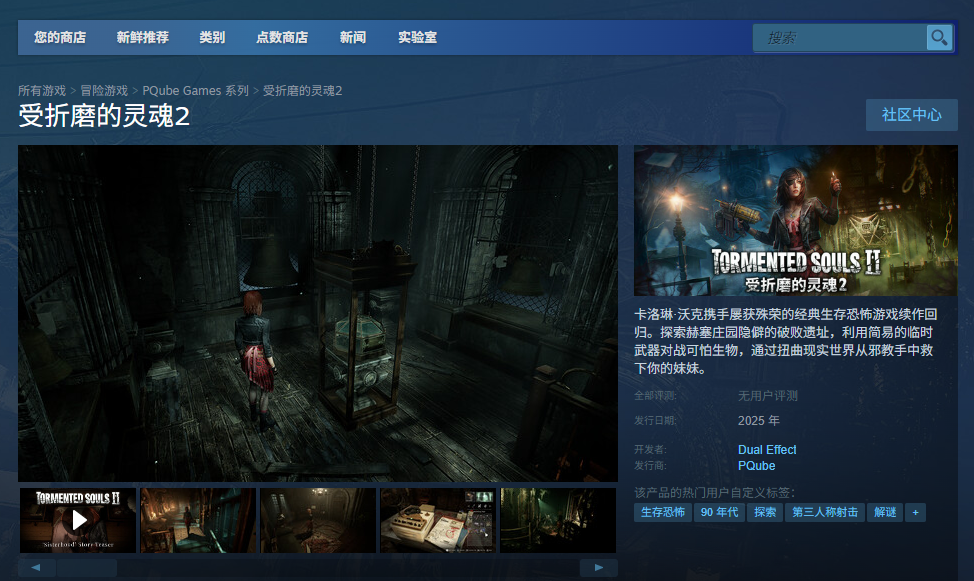
Task: Expand the 类别 menu
Action: pyautogui.click(x=212, y=37)
